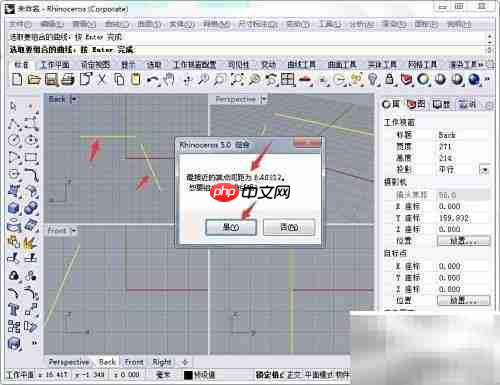The height and width of the screenshot is (385, 500).
Task: Click the Save floppy disk icon
Action: [x=51, y=80]
